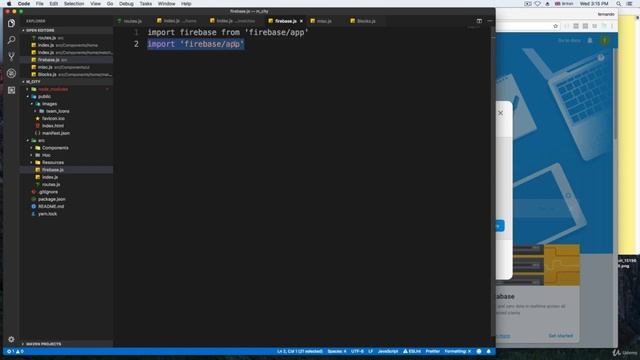The image size is (640, 360).
Task: Open the Tasks menu
Action: coord(146,4)
